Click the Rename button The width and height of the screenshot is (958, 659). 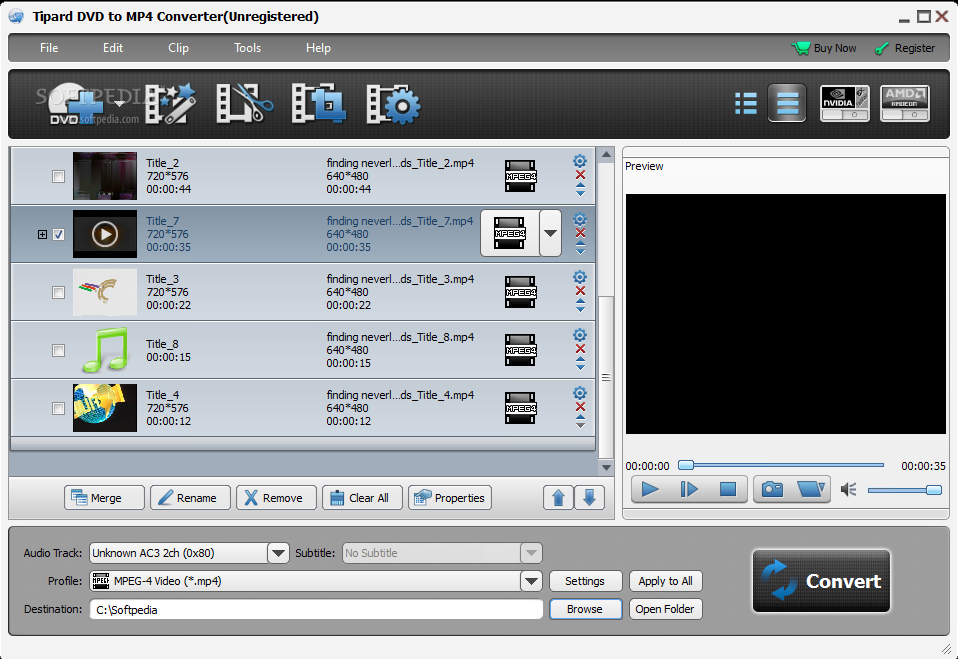click(191, 498)
